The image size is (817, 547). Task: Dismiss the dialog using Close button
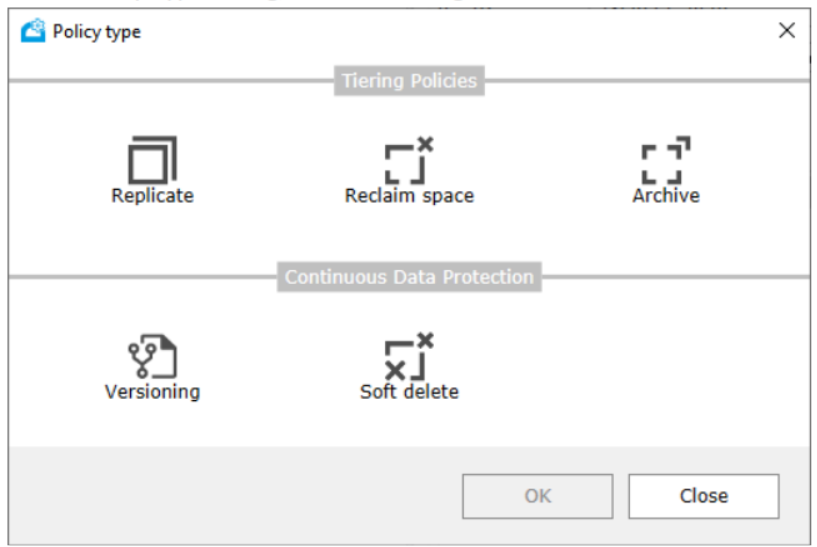pos(703,496)
